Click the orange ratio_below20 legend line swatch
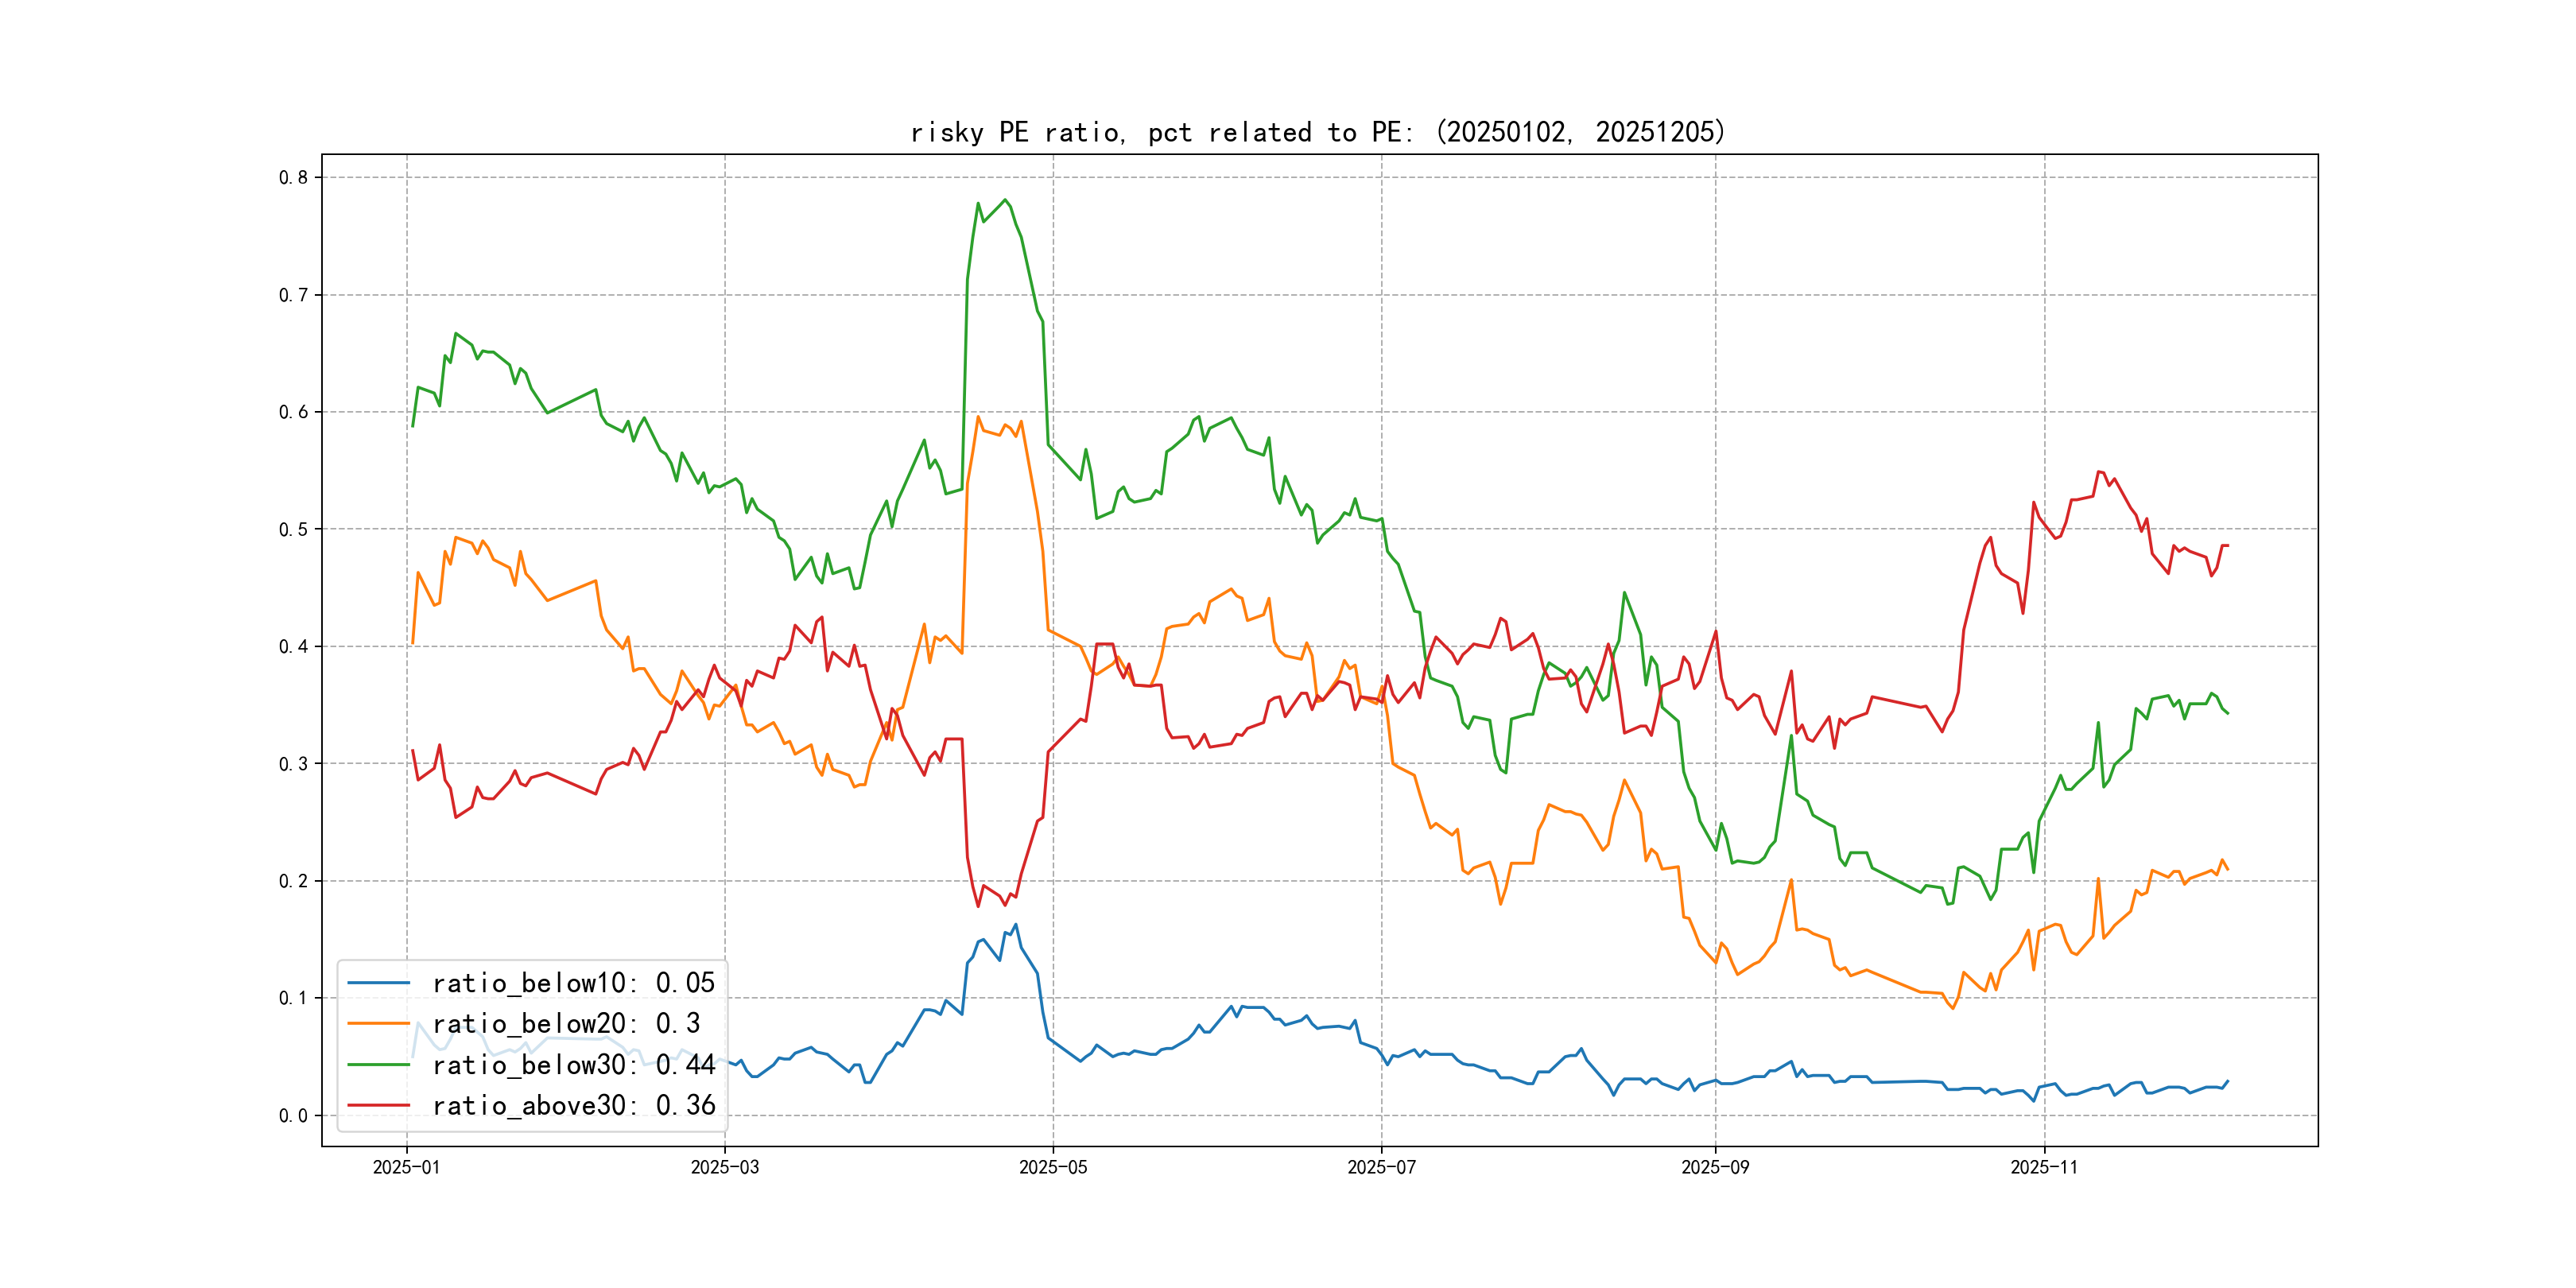This screenshot has width=2576, height=1288. 378,1024
